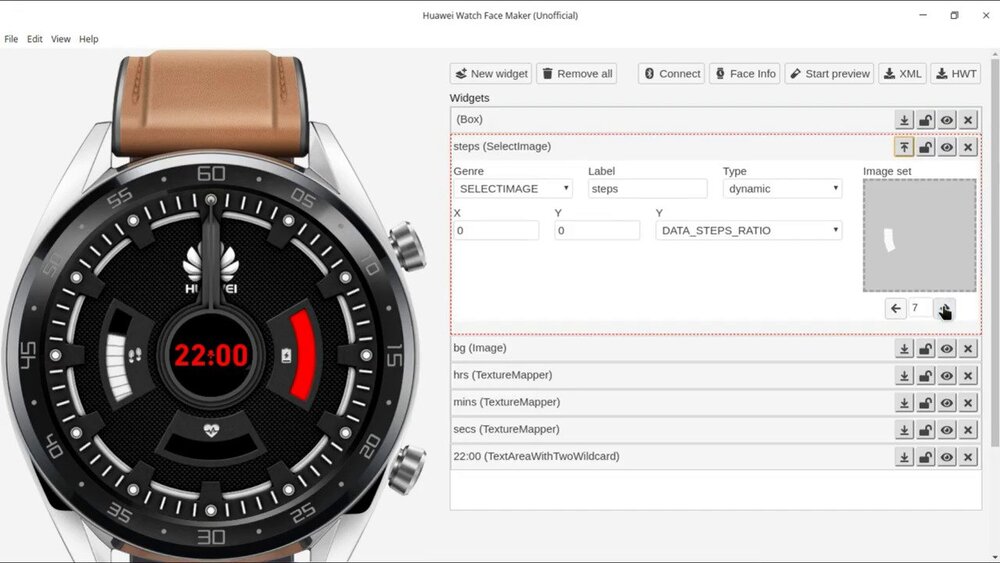
Task: Open the Help menu
Action: click(89, 39)
